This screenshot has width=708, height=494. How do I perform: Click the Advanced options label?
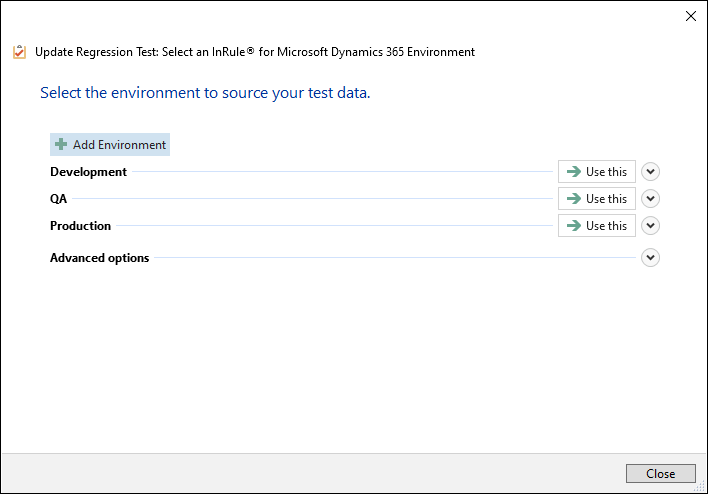[x=99, y=258]
